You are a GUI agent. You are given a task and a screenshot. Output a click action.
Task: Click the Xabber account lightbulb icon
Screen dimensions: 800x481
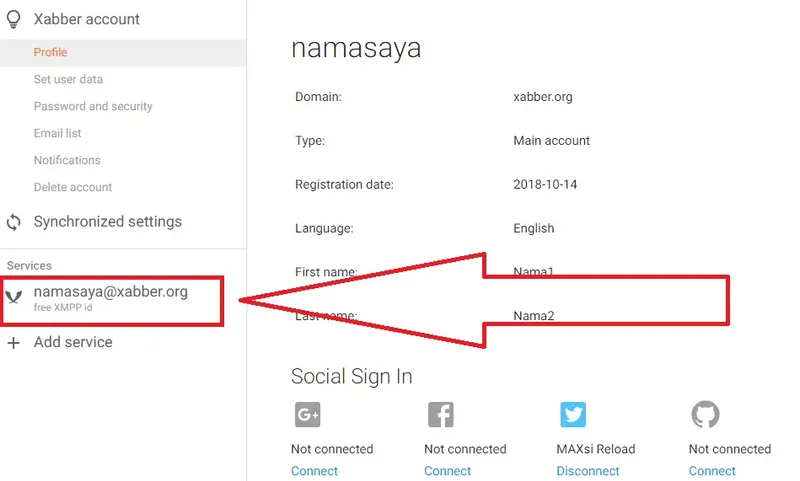coord(14,19)
